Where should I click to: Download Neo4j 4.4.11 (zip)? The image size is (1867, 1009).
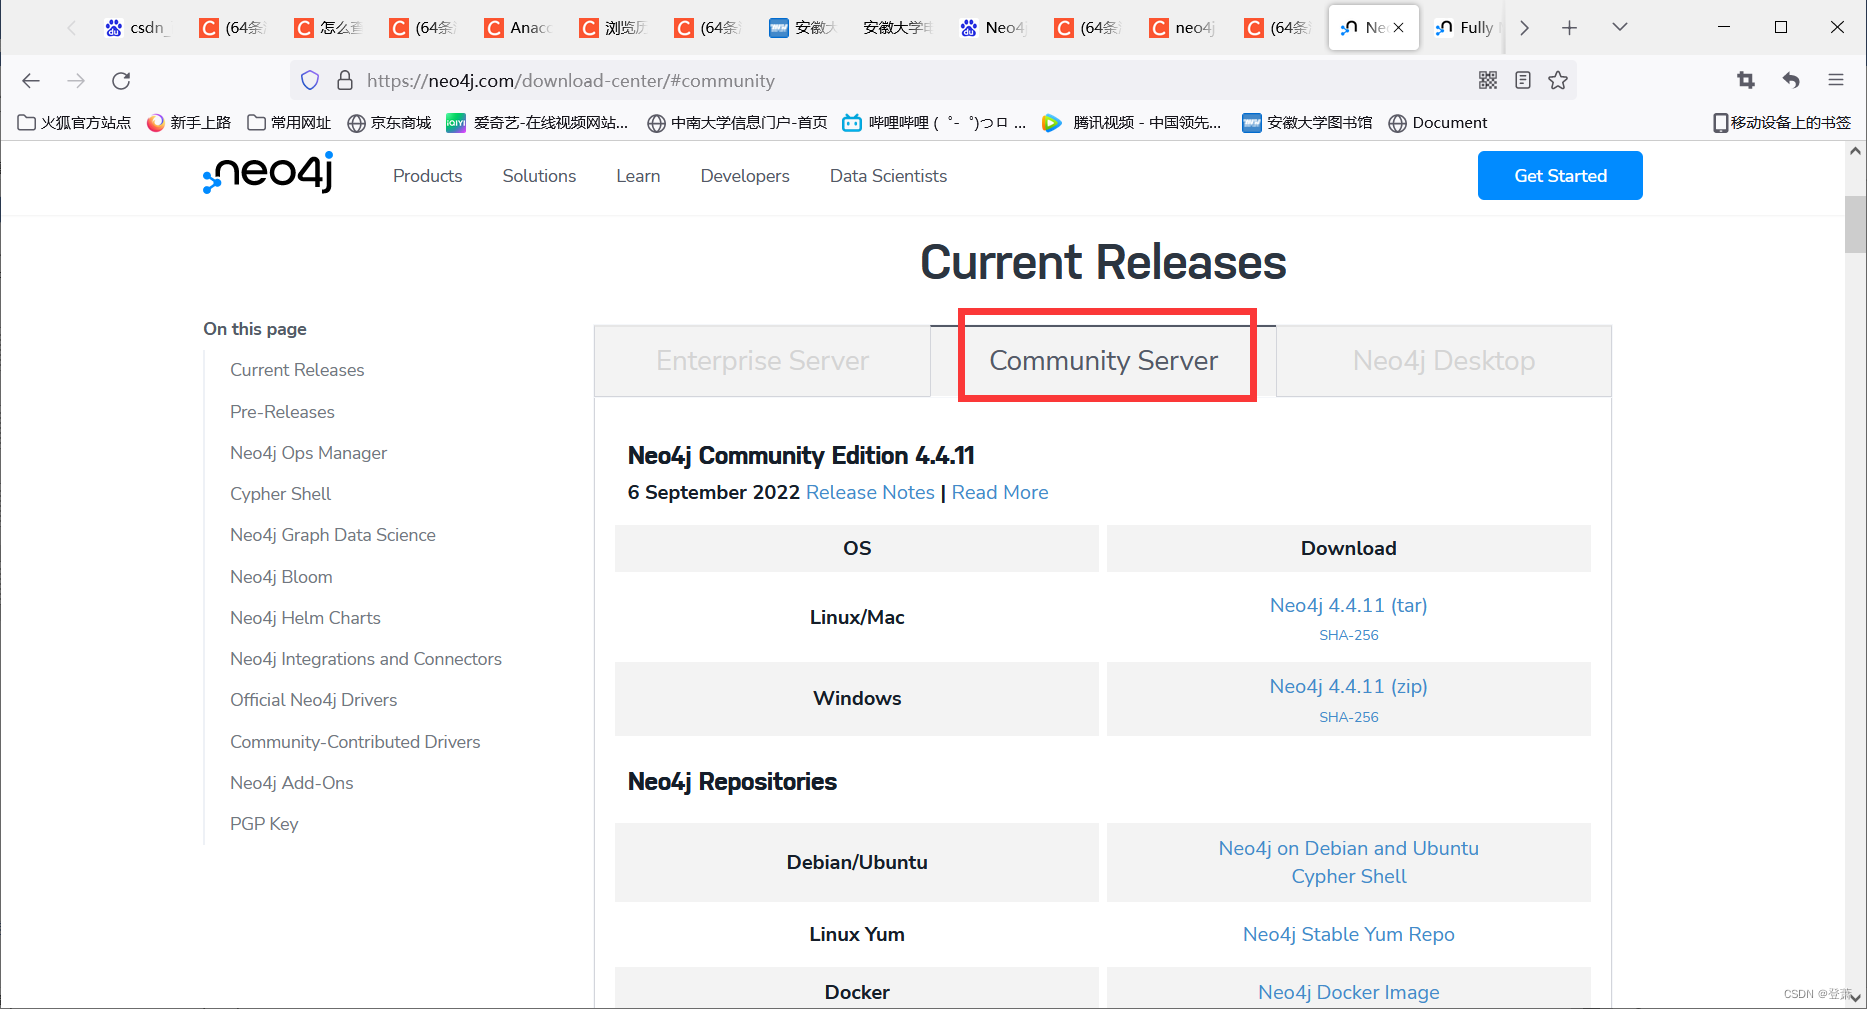click(1348, 686)
